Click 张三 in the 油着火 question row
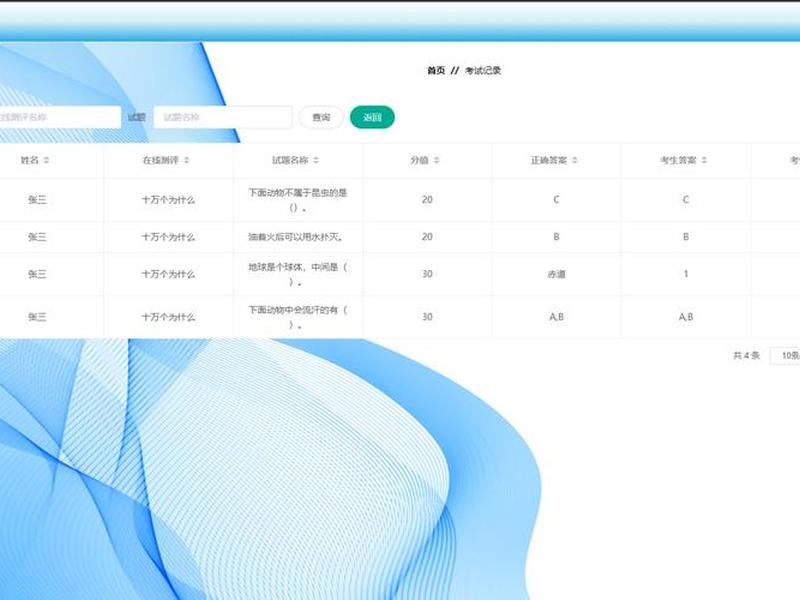Screen dimensions: 800x600 coord(37,237)
